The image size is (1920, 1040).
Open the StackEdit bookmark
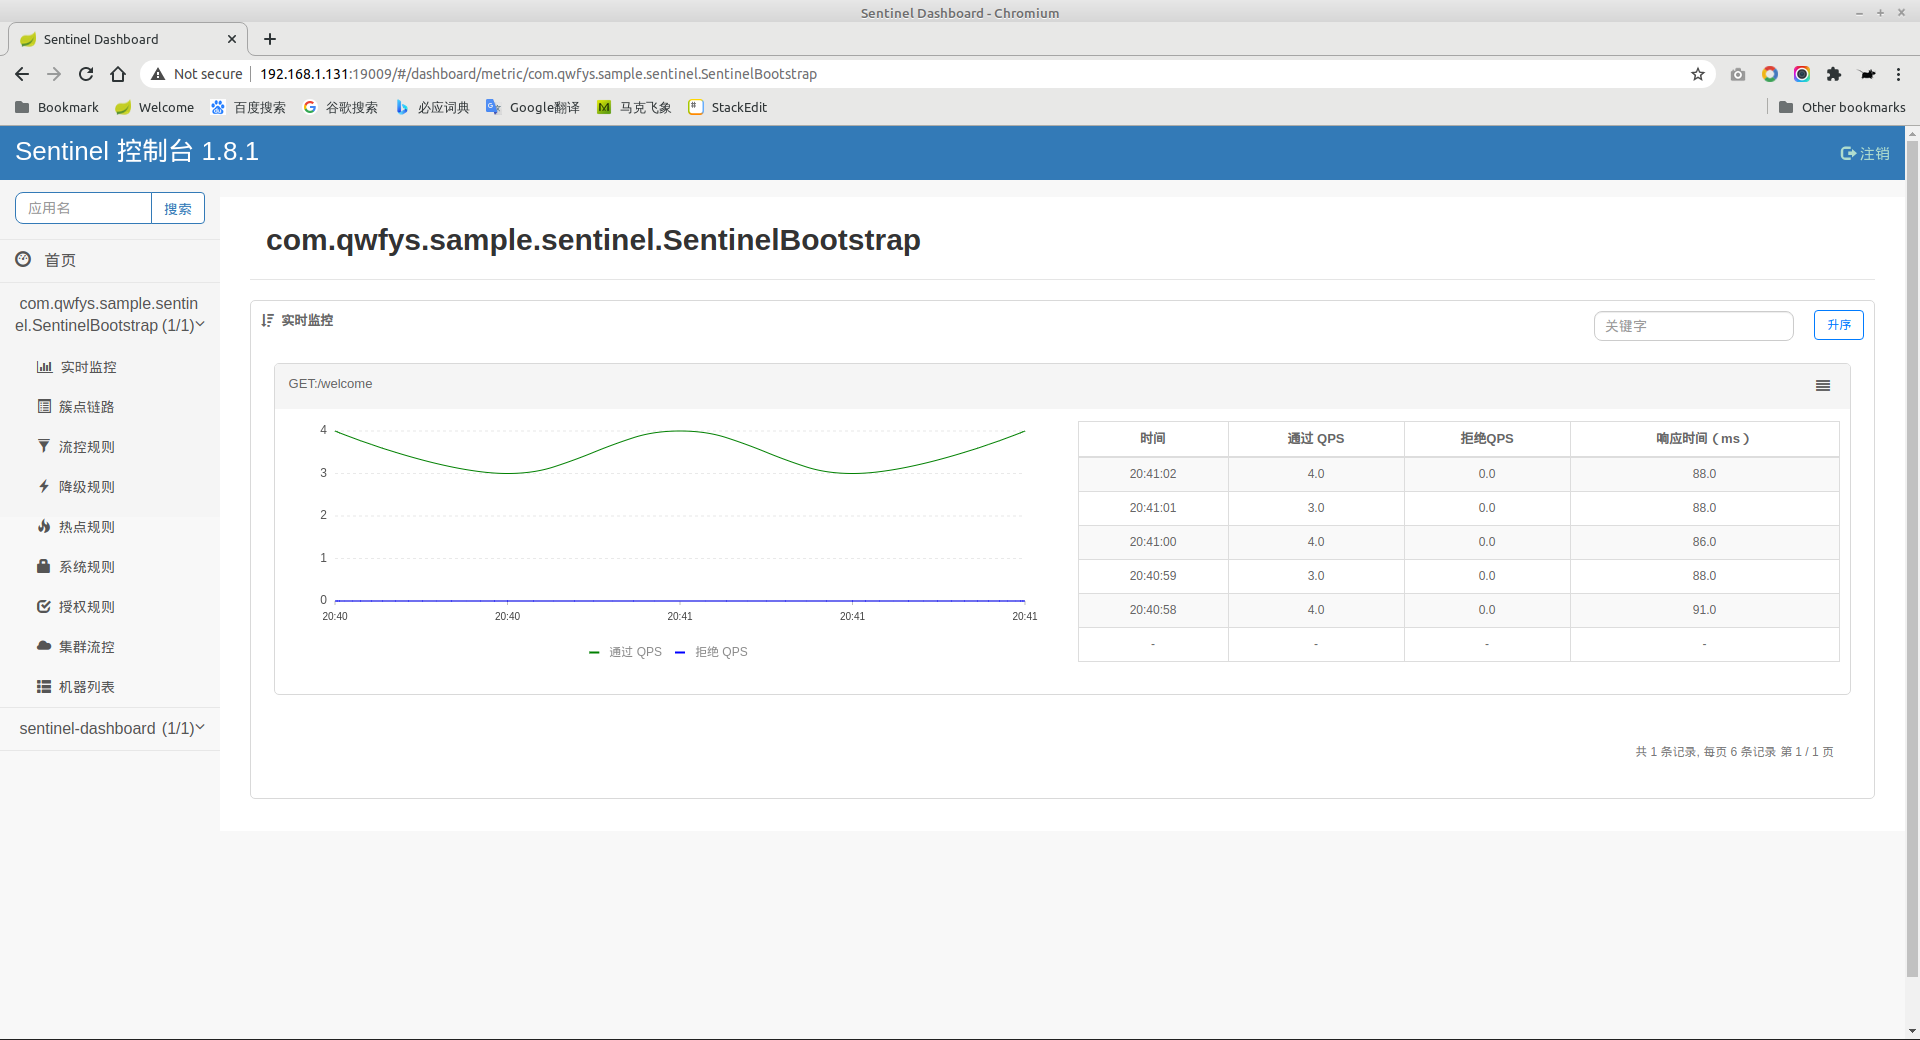728,107
